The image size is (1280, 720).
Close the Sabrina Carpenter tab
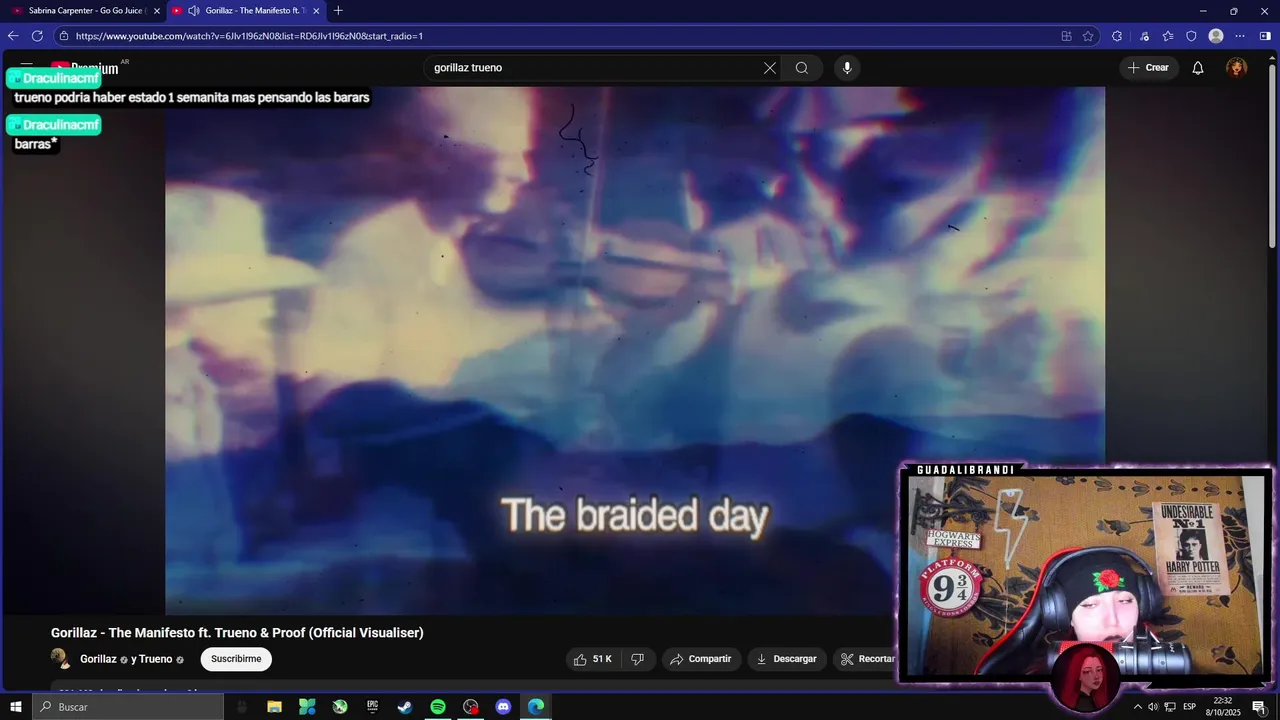pos(156,11)
